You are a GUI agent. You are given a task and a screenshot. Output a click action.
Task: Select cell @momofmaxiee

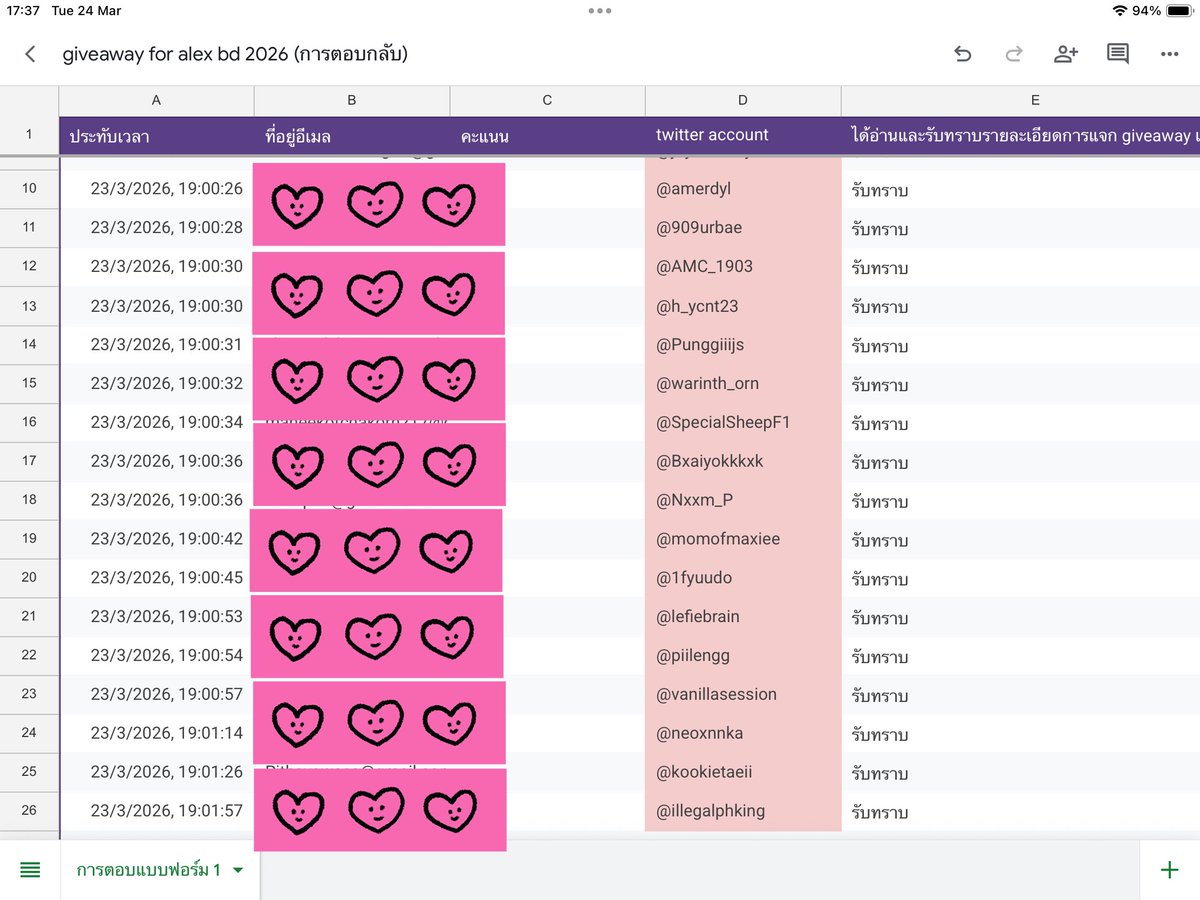click(743, 539)
